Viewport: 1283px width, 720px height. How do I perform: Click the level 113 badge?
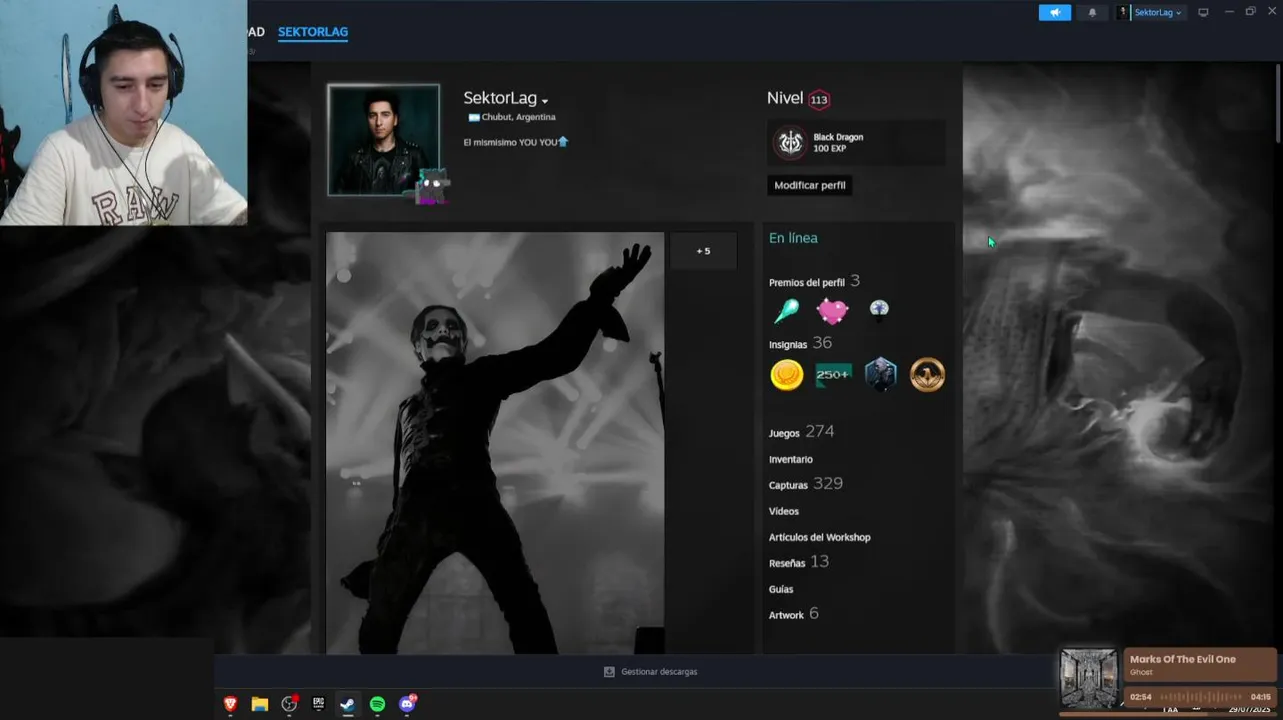[x=819, y=100]
